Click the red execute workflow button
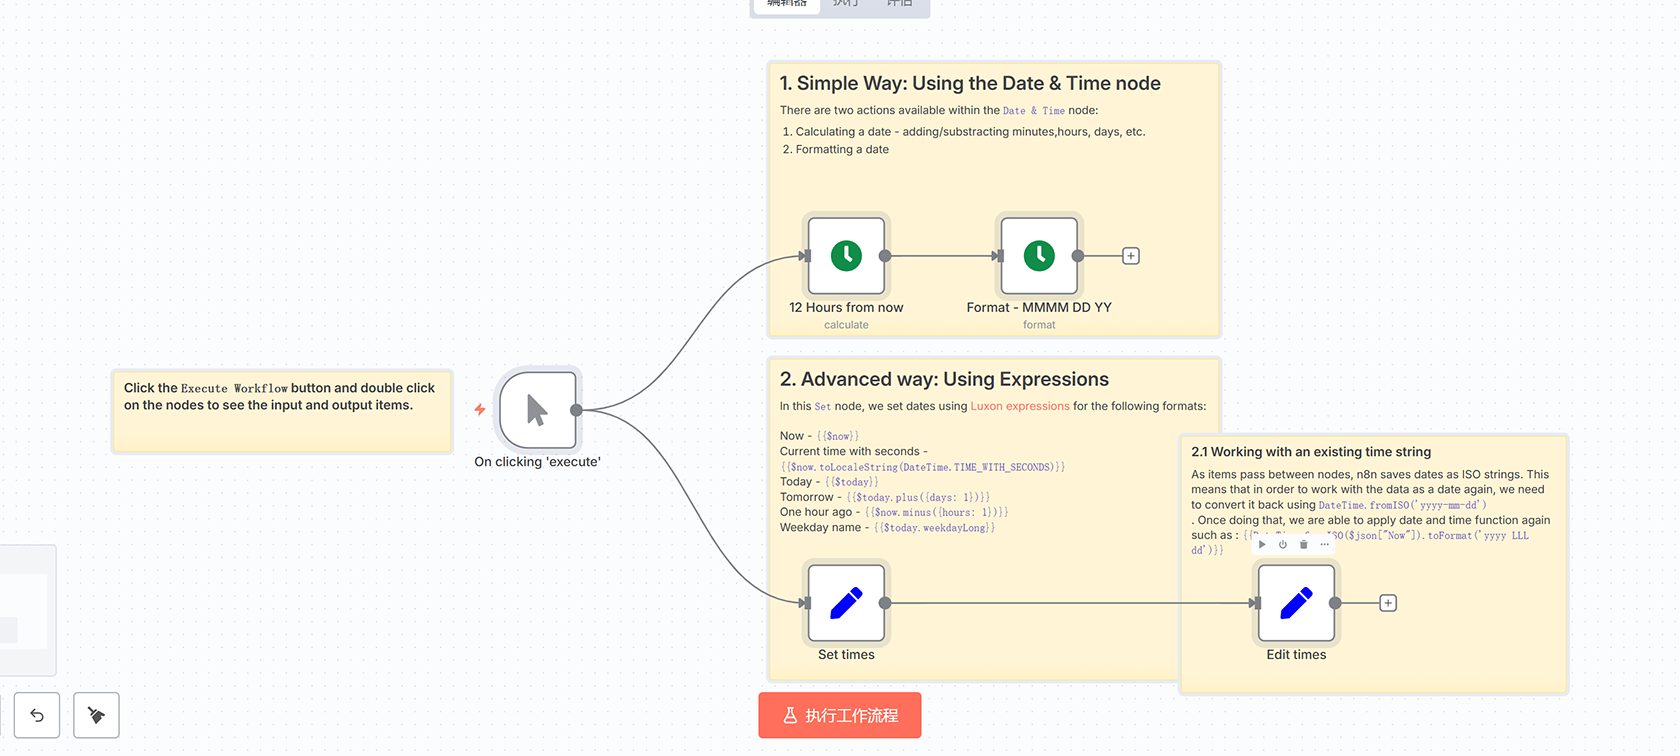Viewport: 1680px width, 756px height. (x=839, y=715)
